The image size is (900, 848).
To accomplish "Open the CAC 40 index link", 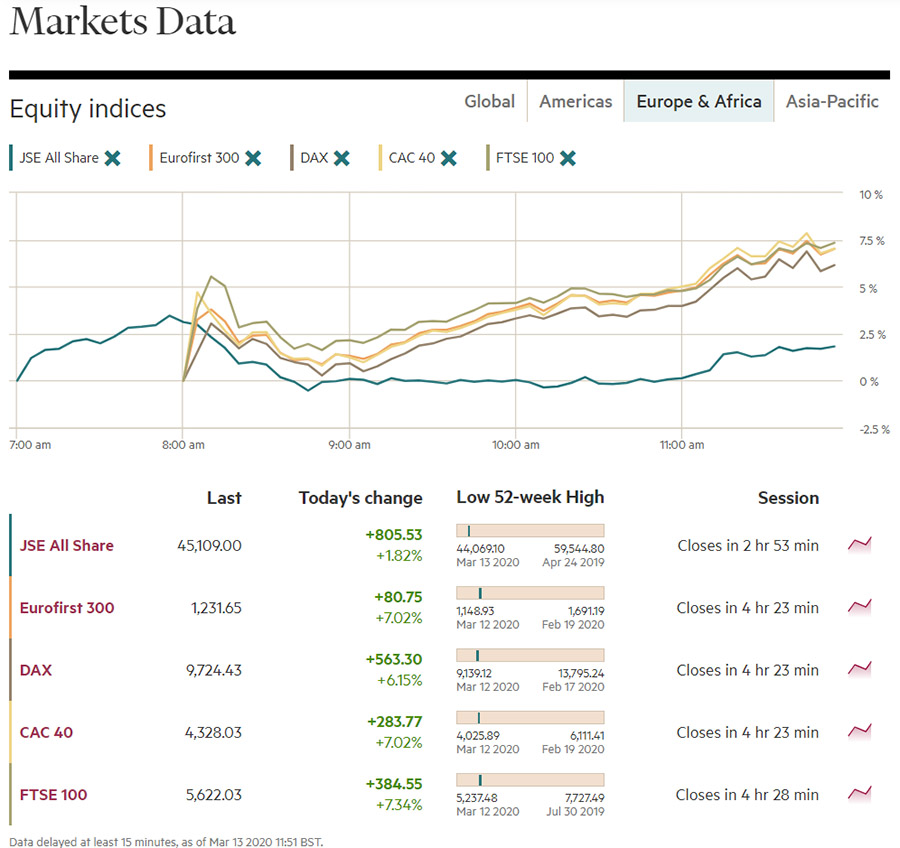I will pos(46,733).
